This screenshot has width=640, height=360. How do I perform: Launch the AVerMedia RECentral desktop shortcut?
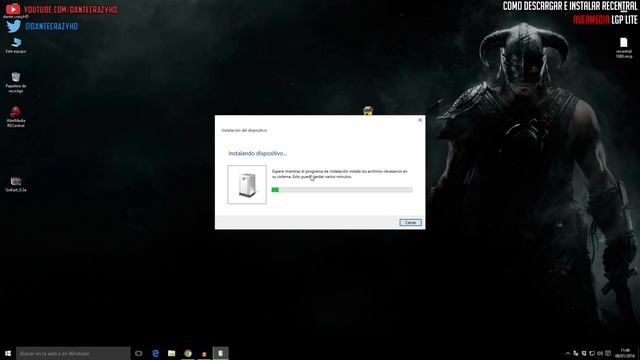[x=16, y=117]
